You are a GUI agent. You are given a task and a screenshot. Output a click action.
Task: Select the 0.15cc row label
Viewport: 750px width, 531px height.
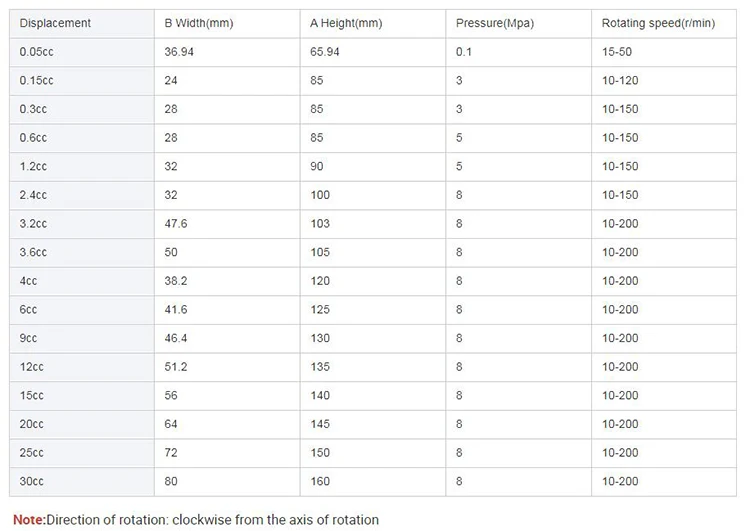point(36,80)
